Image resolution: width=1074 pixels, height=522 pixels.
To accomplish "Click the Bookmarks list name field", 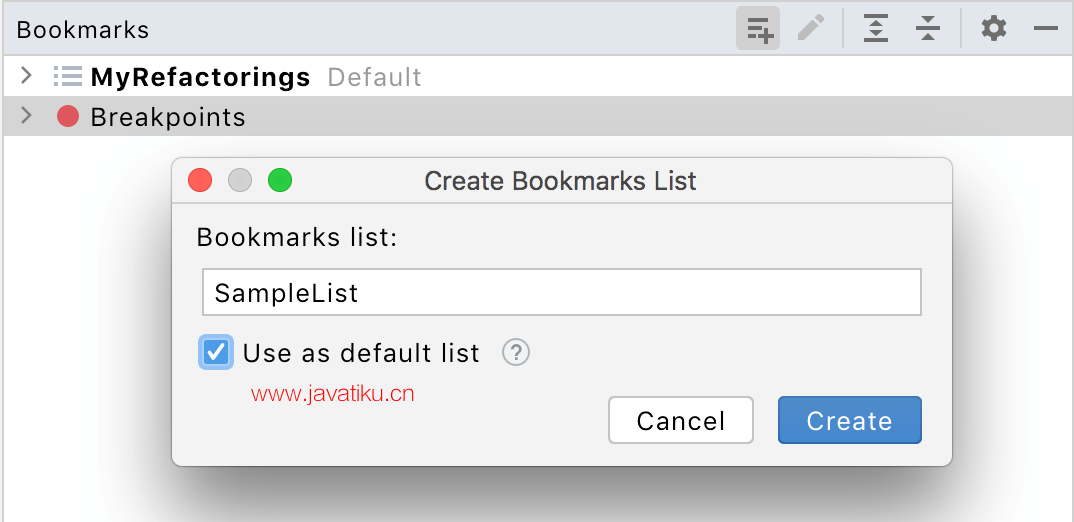I will [562, 293].
